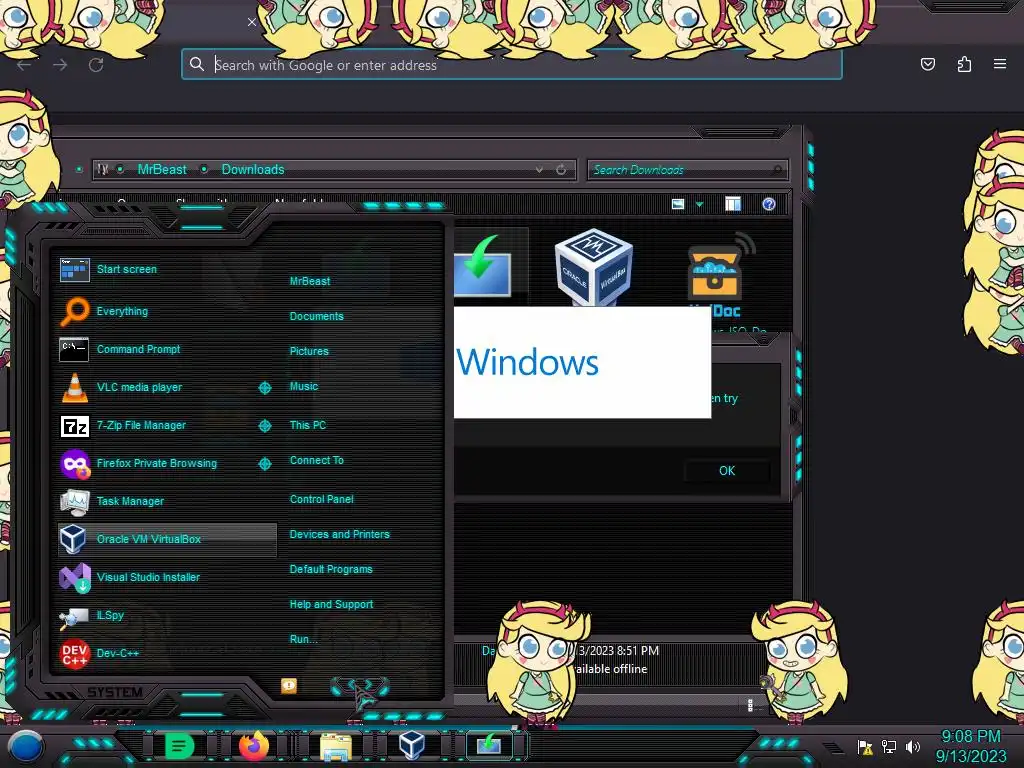This screenshot has width=1024, height=768.
Task: Select the green arrow installer file in Downloads
Action: click(x=484, y=266)
